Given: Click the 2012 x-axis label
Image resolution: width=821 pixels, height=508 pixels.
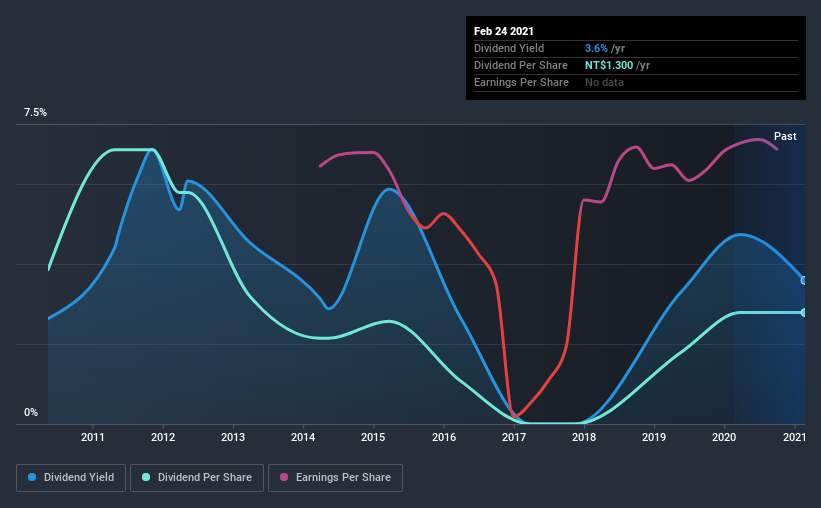Looking at the screenshot, I should point(163,437).
